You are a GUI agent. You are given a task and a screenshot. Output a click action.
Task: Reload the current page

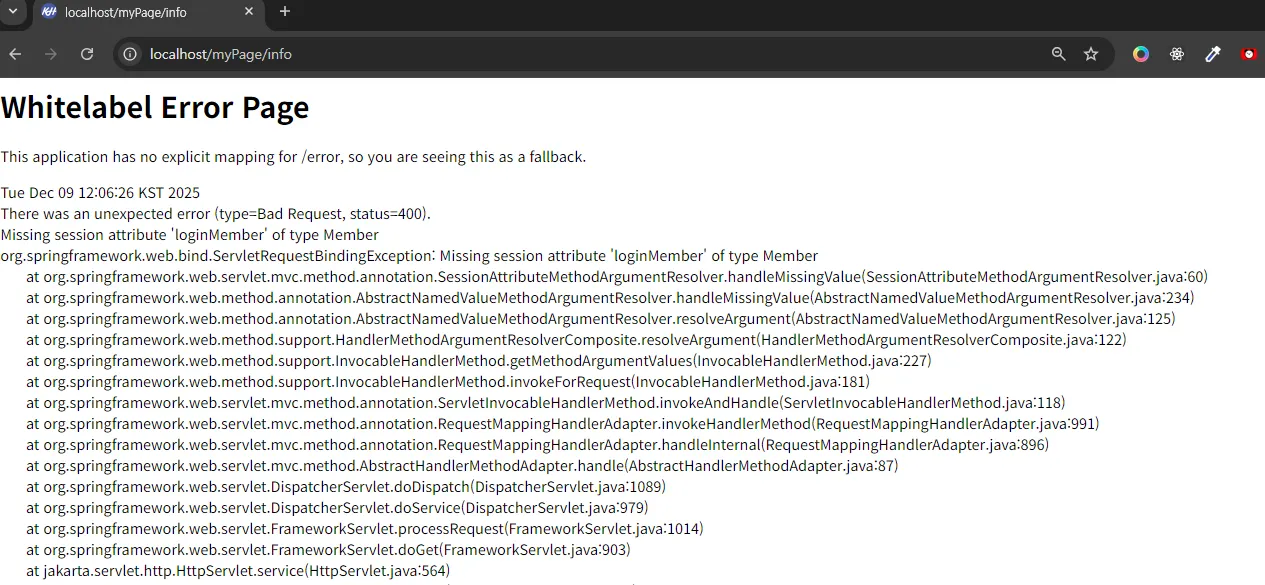pyautogui.click(x=87, y=54)
